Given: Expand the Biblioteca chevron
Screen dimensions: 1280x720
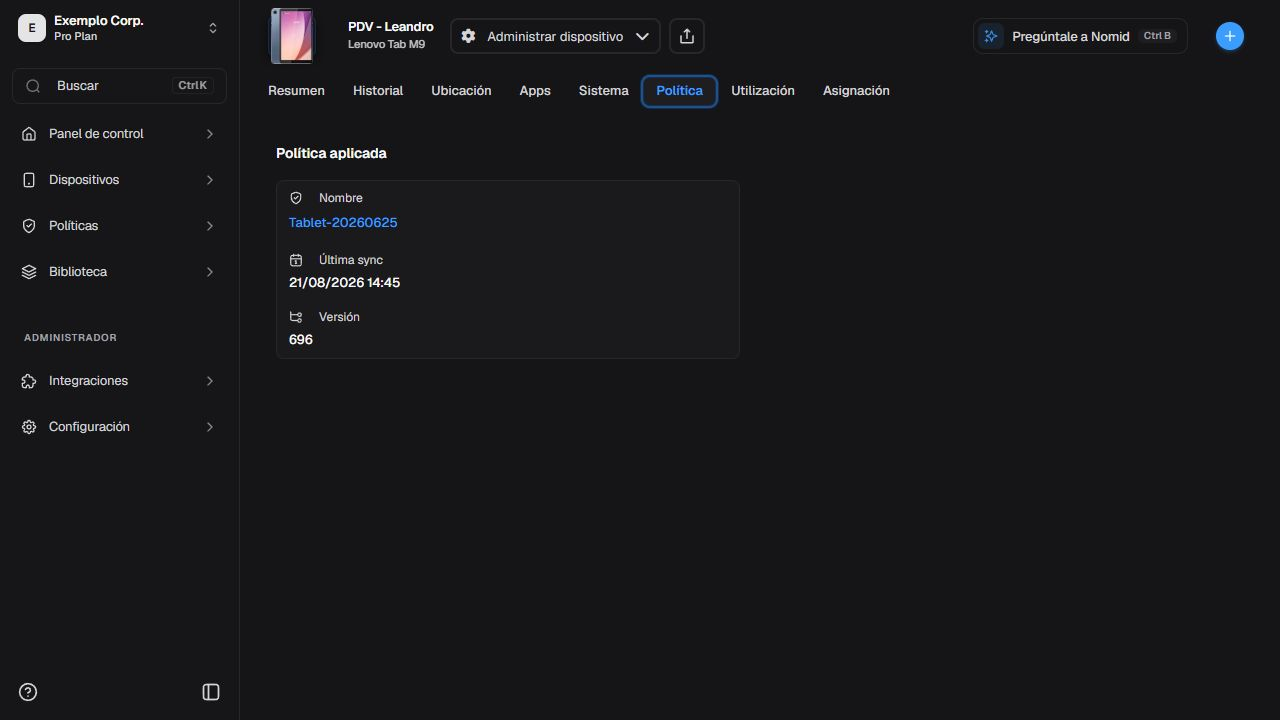Looking at the screenshot, I should point(210,272).
